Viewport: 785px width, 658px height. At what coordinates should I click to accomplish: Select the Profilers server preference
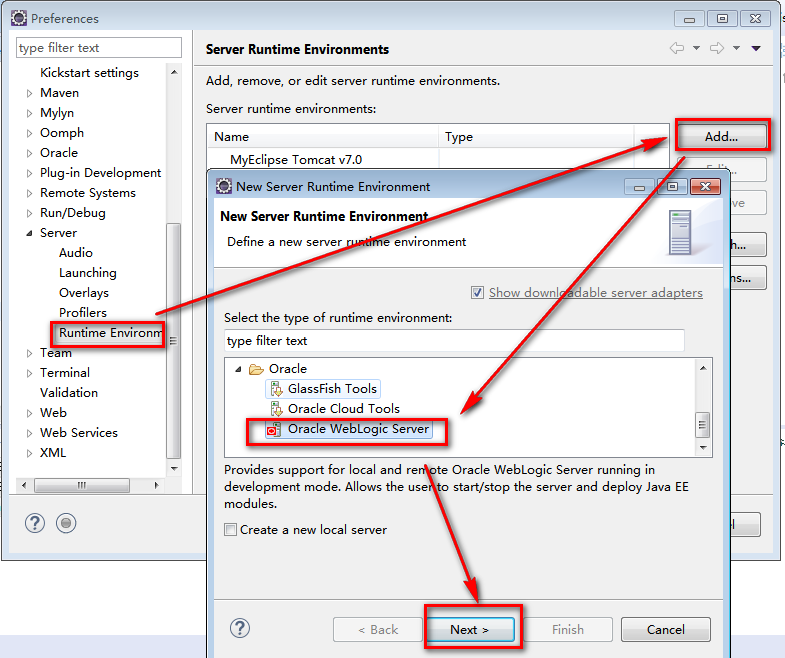click(x=83, y=312)
